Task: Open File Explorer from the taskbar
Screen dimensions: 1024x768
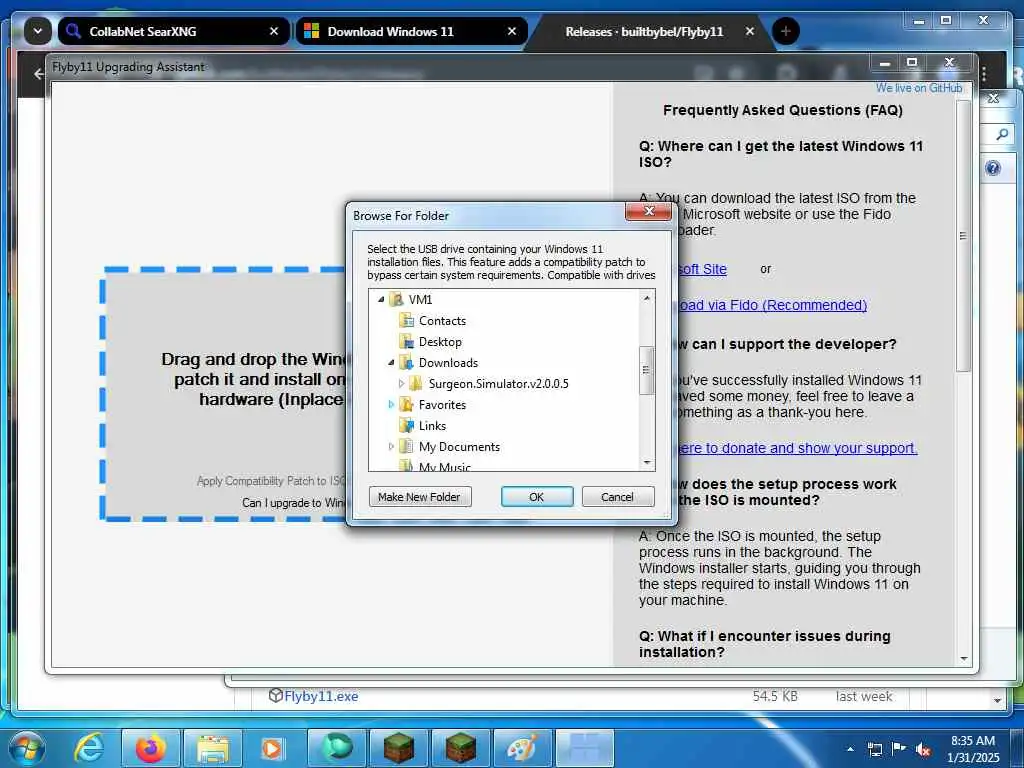Action: 214,748
